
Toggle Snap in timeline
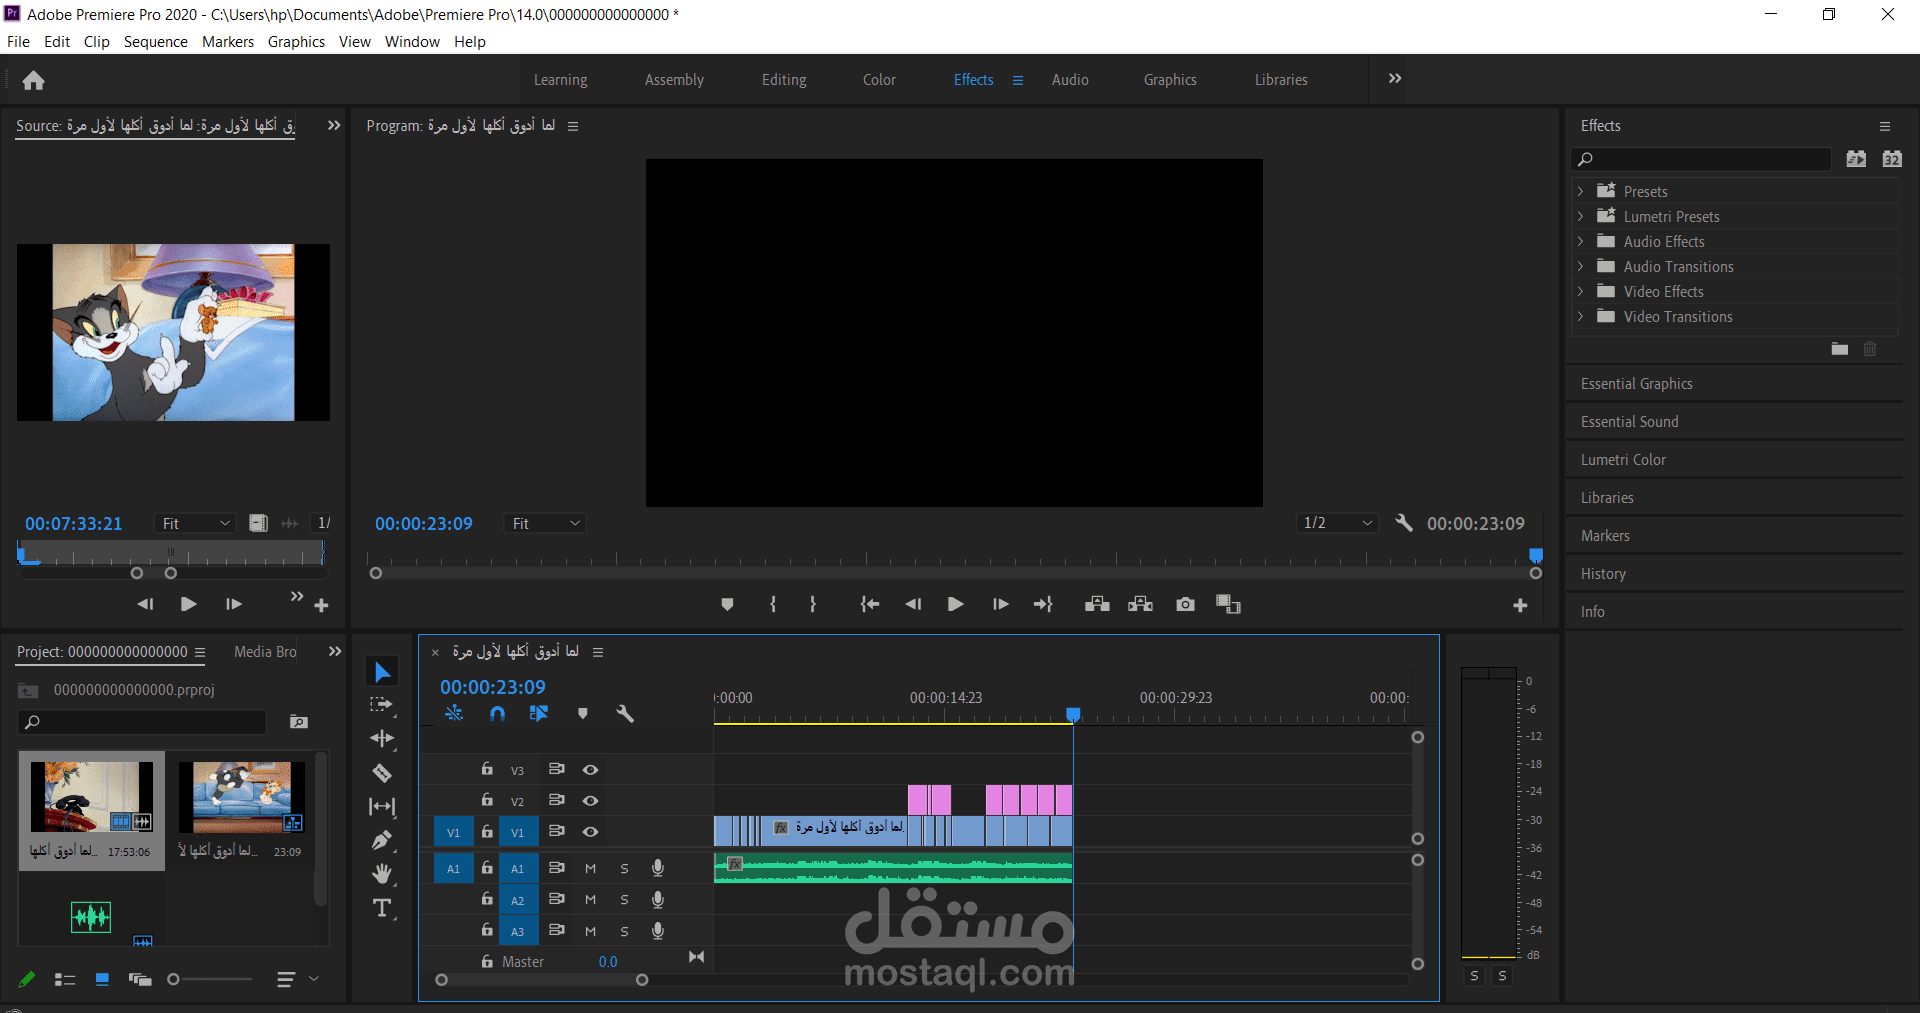pos(497,713)
